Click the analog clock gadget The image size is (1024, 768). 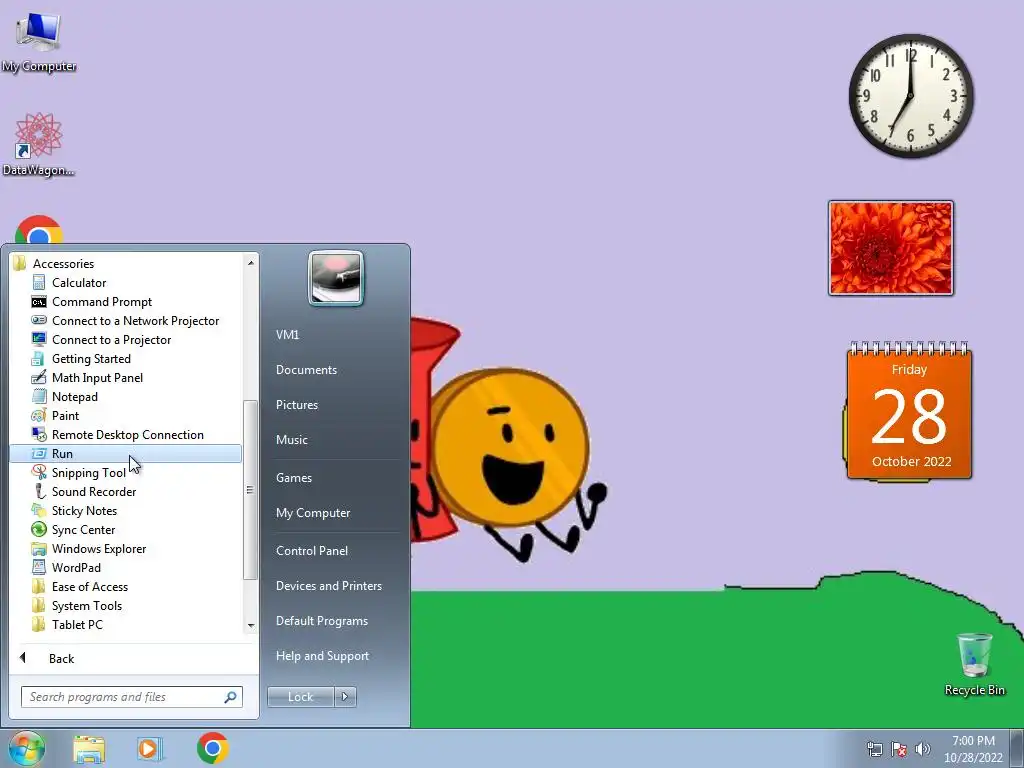pos(911,96)
